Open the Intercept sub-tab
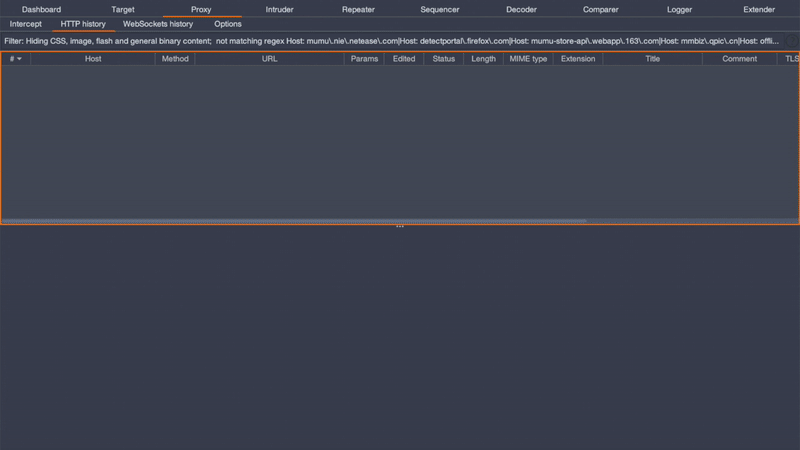This screenshot has width=800, height=450. [x=26, y=24]
